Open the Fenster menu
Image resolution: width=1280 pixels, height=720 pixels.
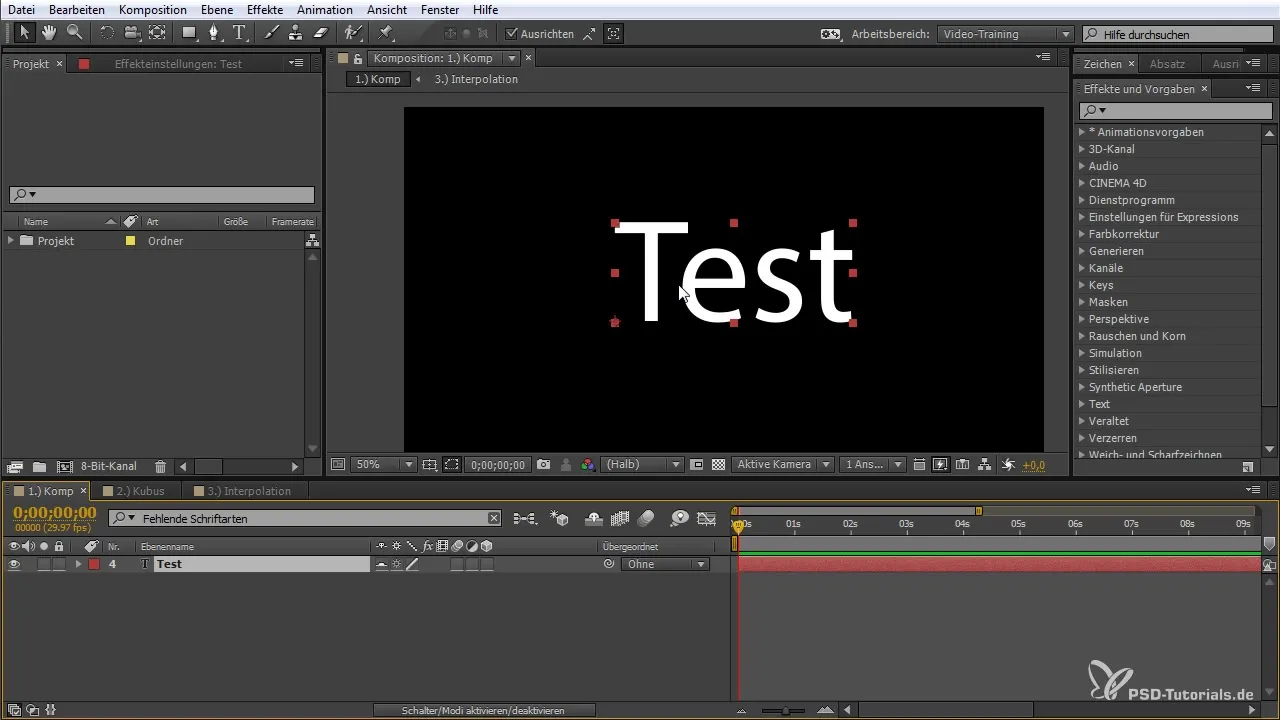point(441,9)
